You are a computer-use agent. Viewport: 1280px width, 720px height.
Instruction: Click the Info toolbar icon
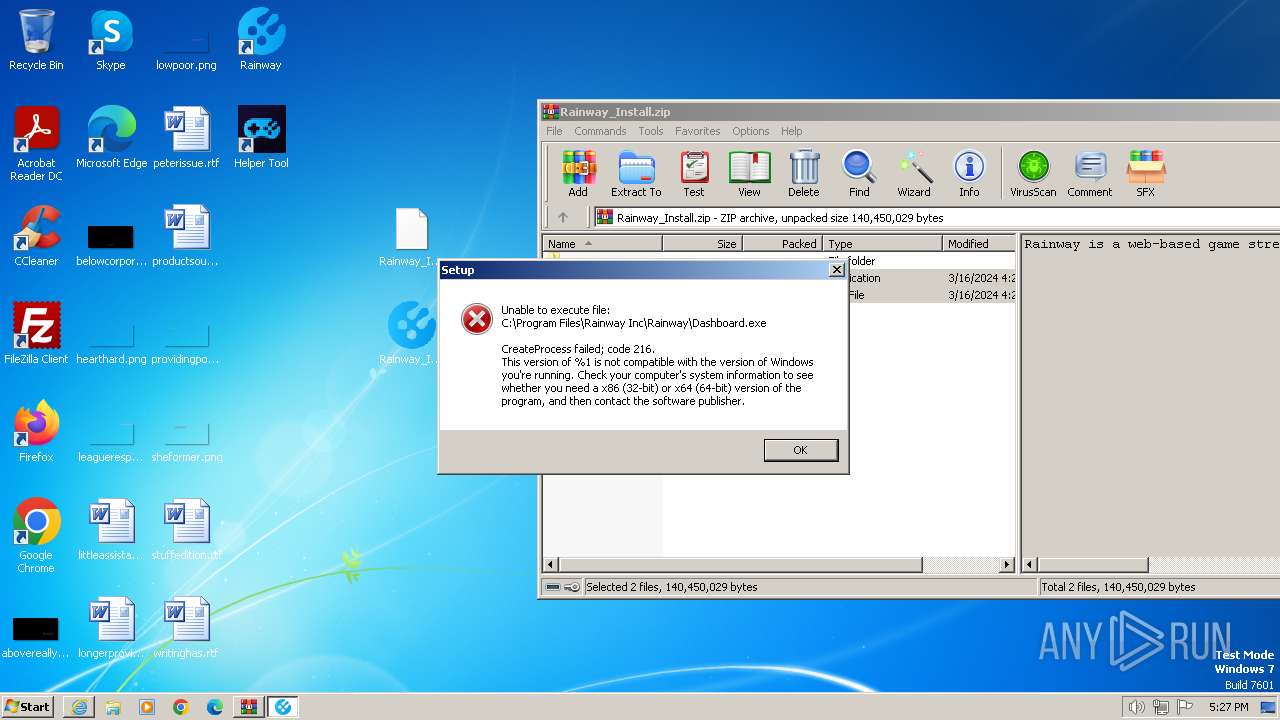pos(969,173)
